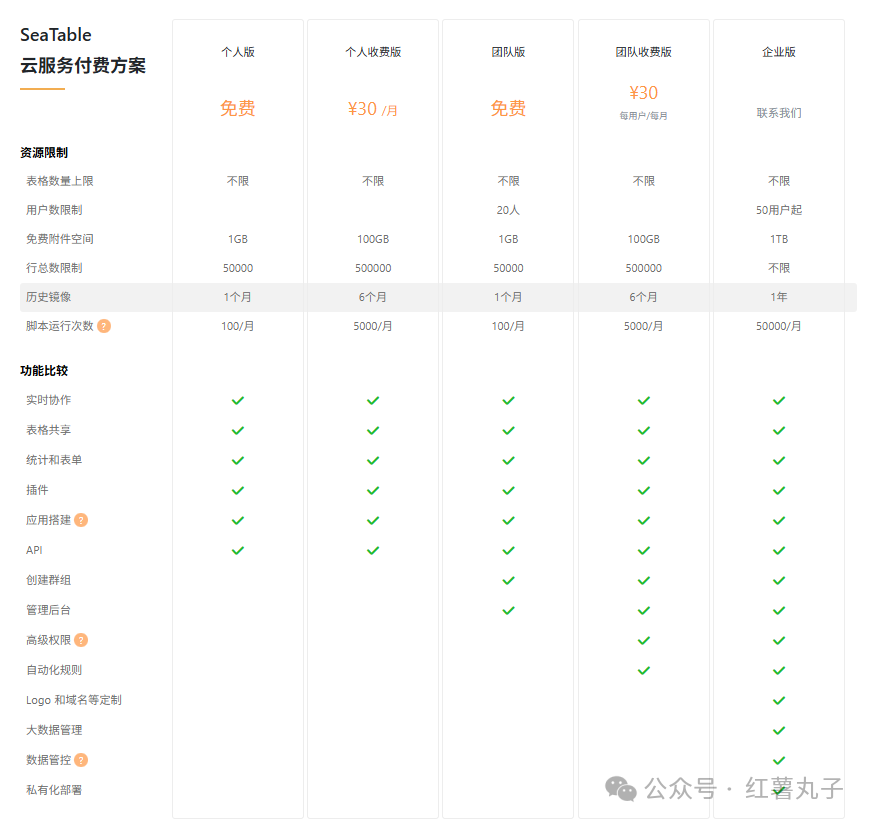Click the 自动化规则 checkmark under 企业版
The width and height of the screenshot is (871, 823).
779,670
